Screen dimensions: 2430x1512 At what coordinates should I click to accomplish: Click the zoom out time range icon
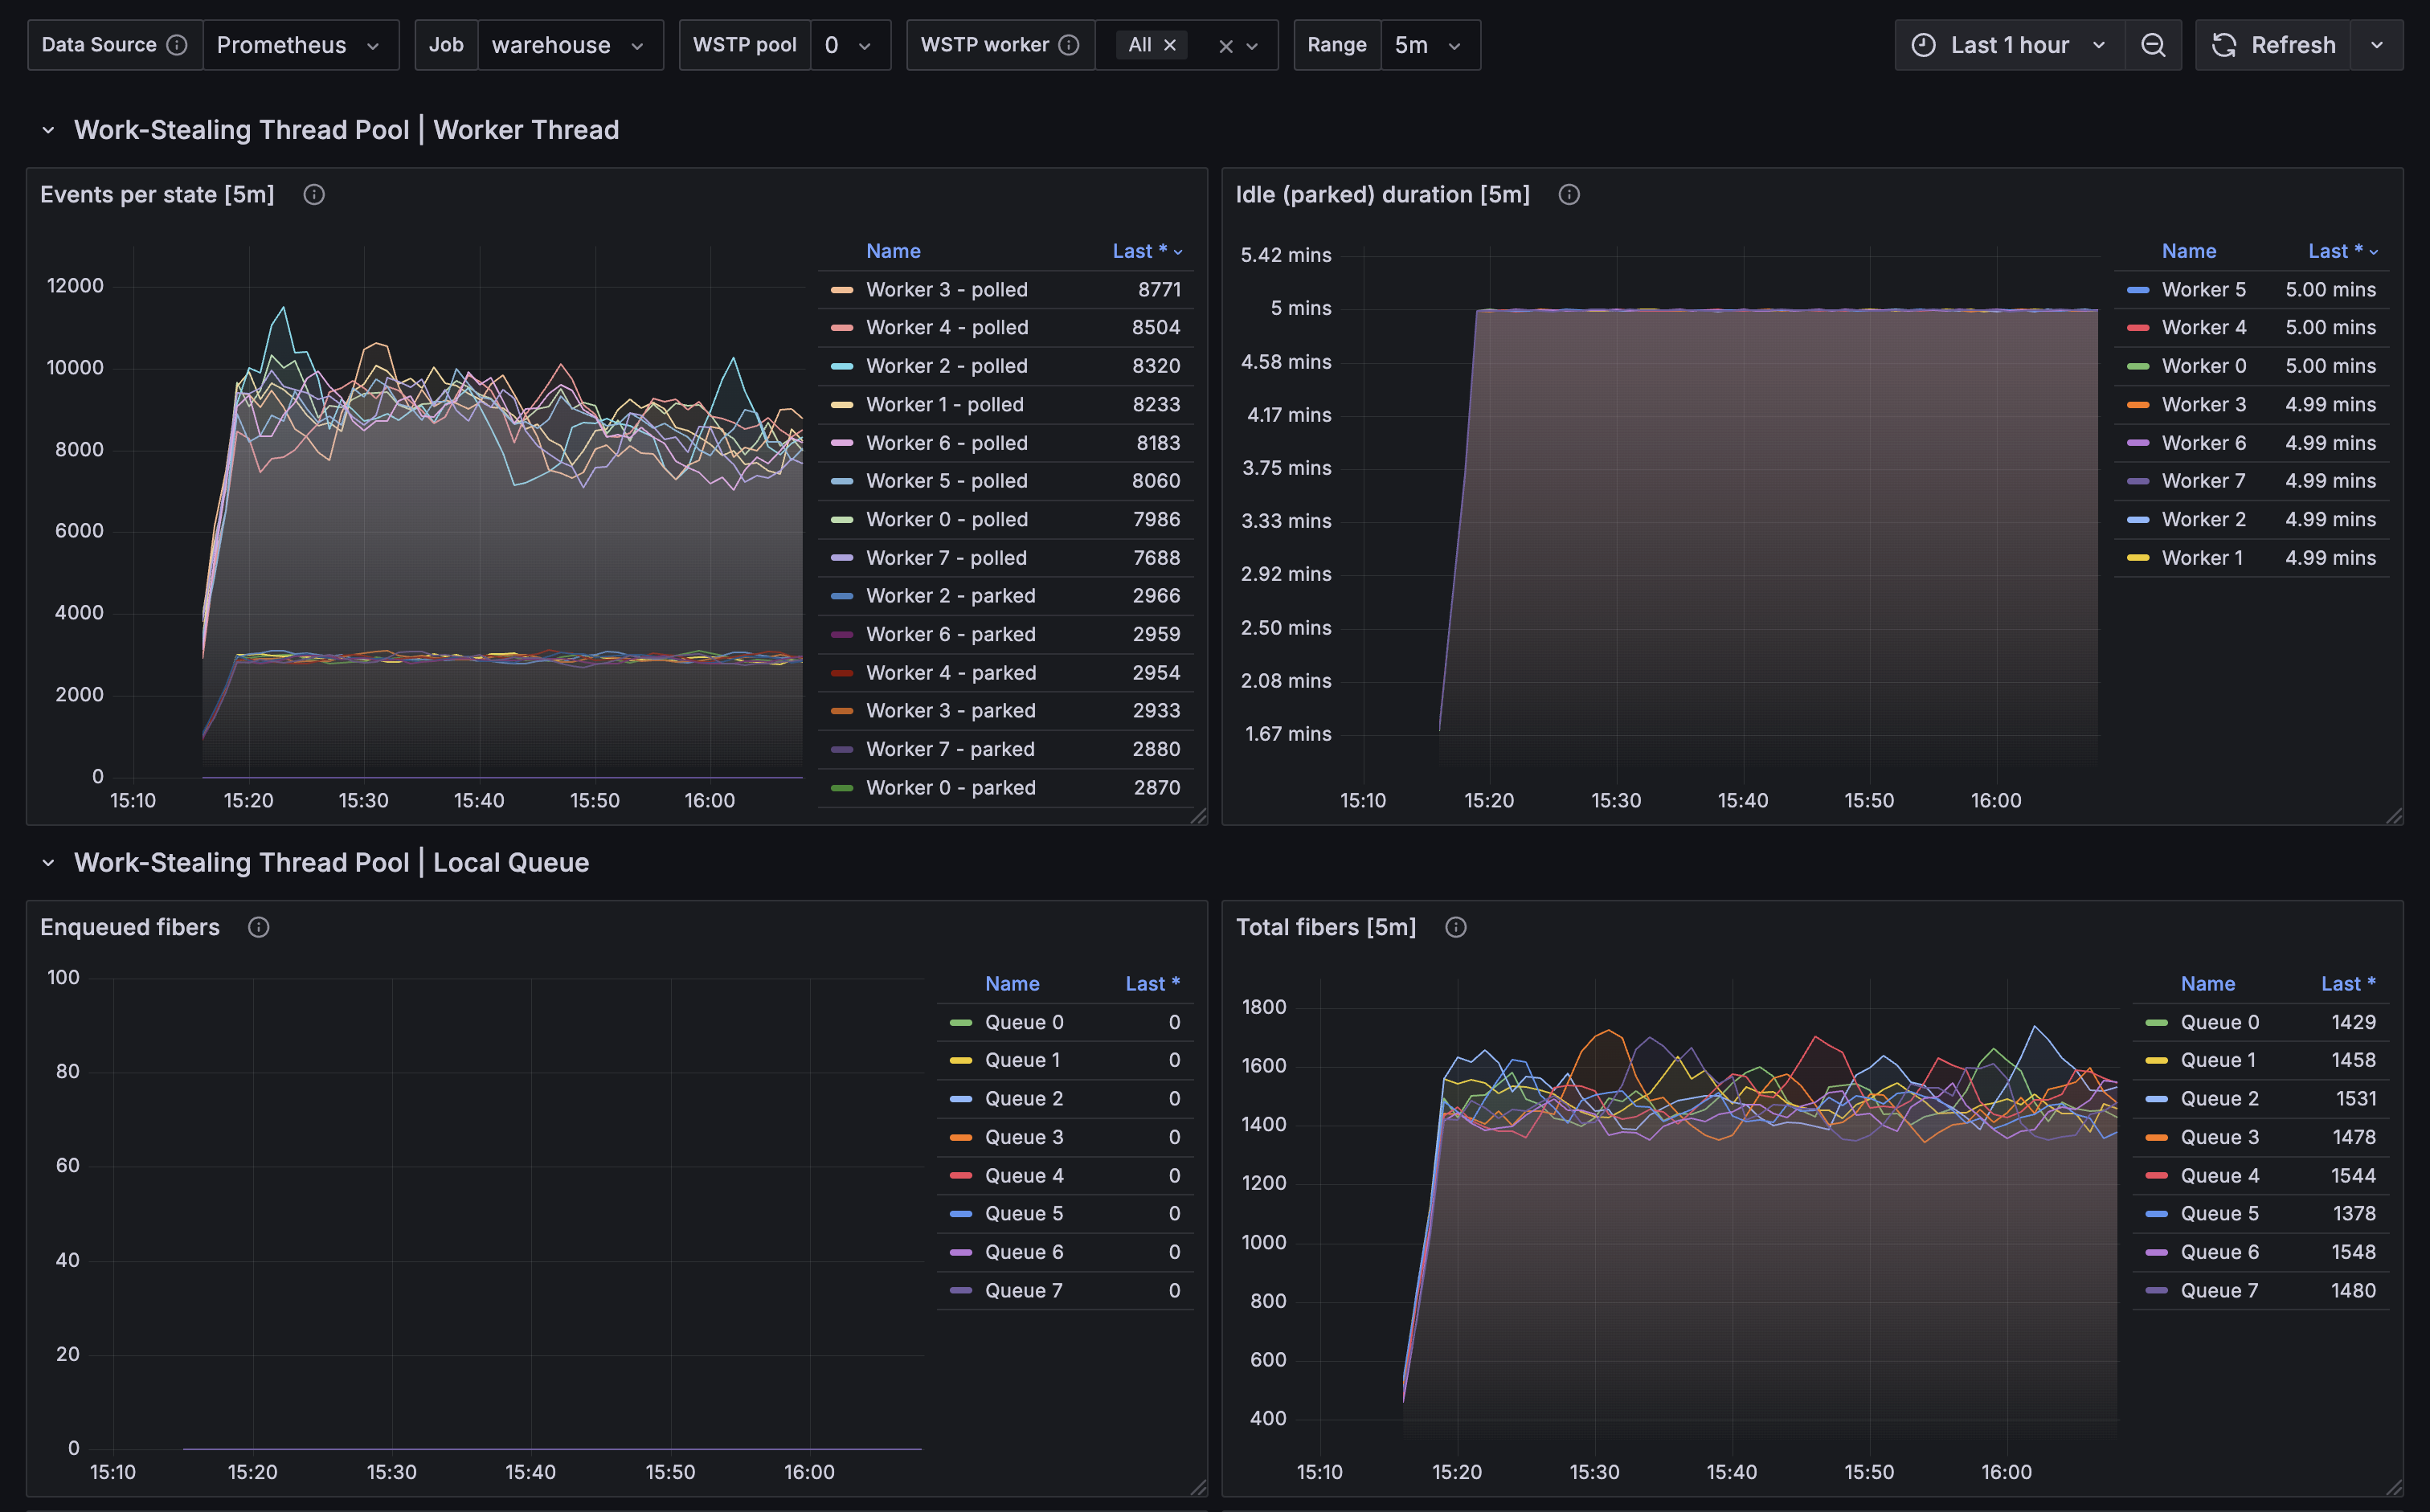point(2152,45)
